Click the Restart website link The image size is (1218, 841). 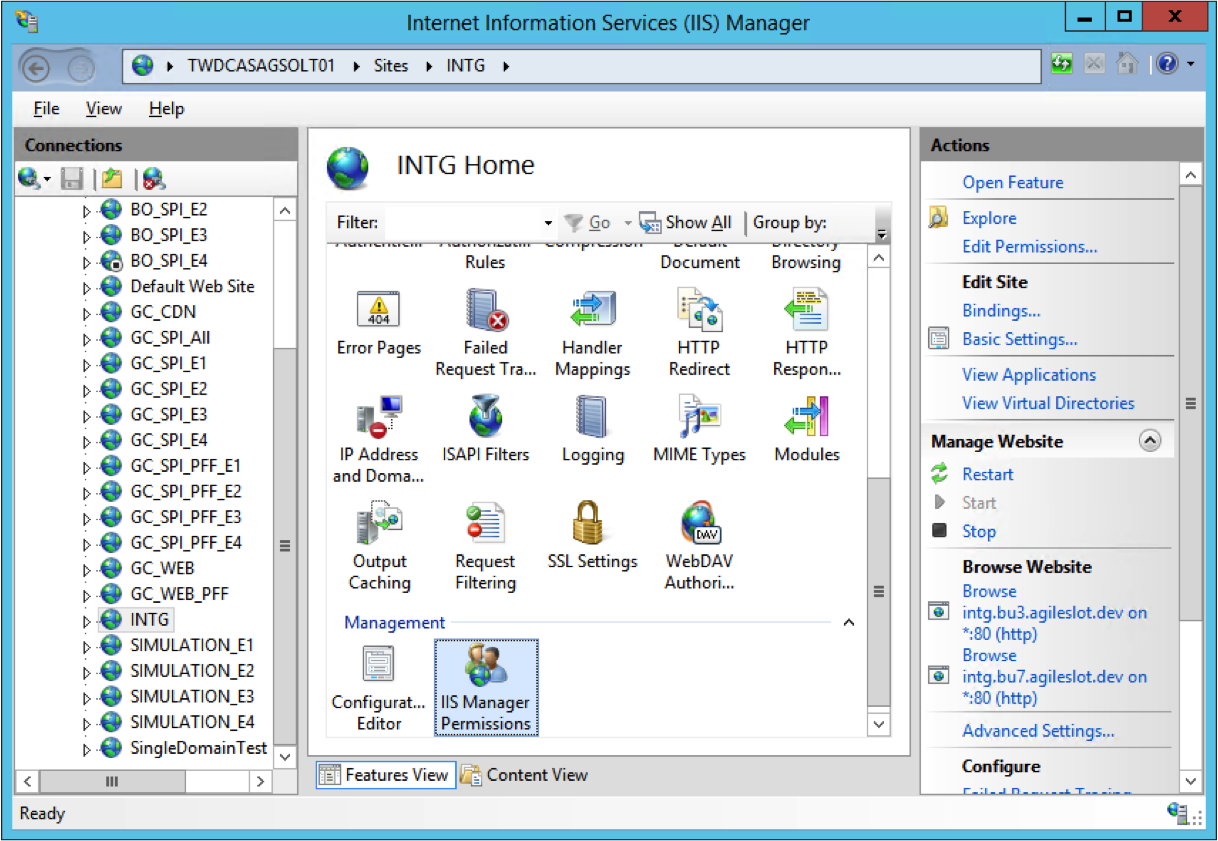pyautogui.click(x=988, y=474)
